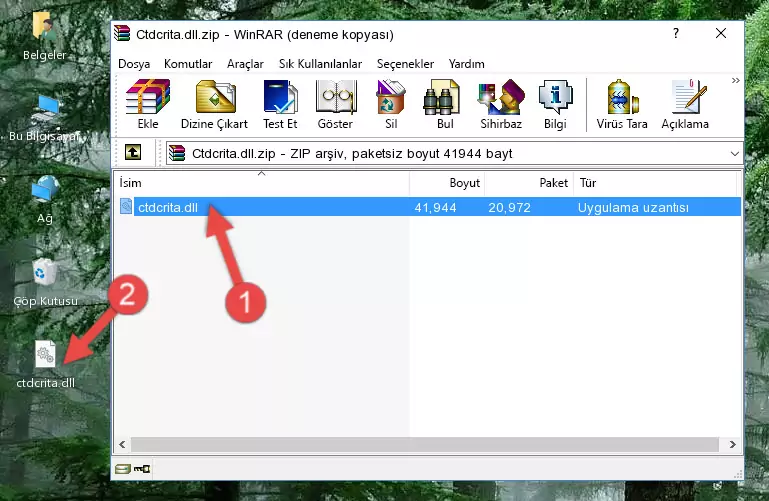Open the Bul search tool
Screen dimensions: 769x501
click(445, 104)
